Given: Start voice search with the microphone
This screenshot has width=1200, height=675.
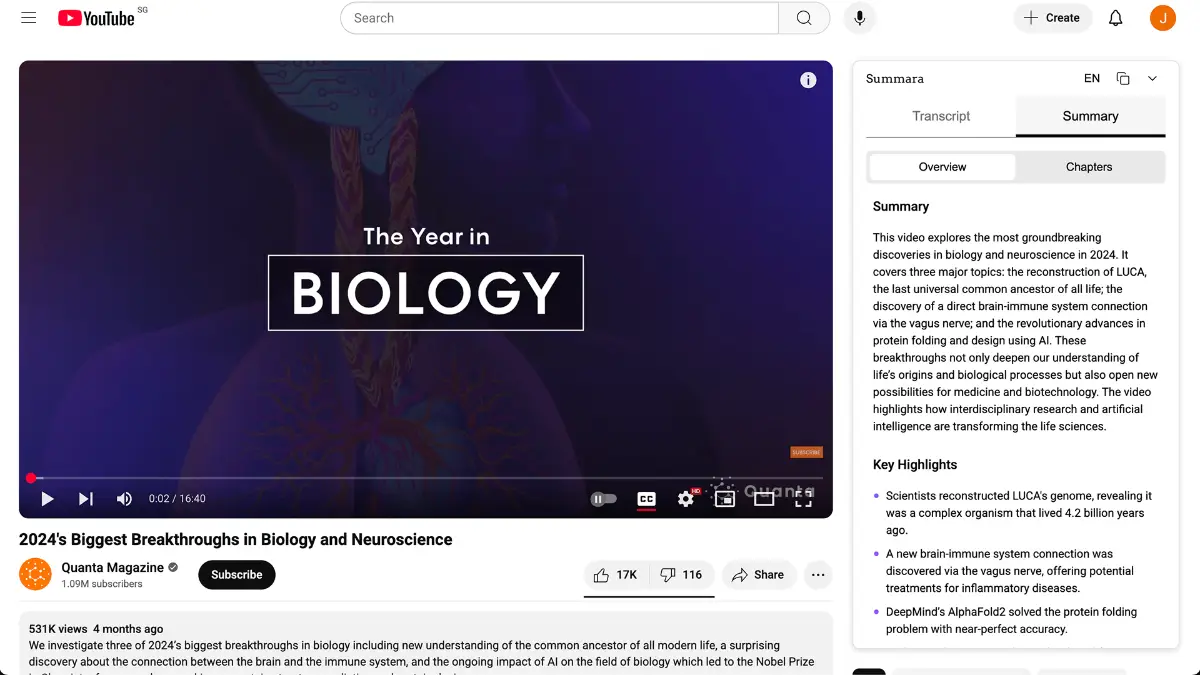Looking at the screenshot, I should click(x=859, y=18).
